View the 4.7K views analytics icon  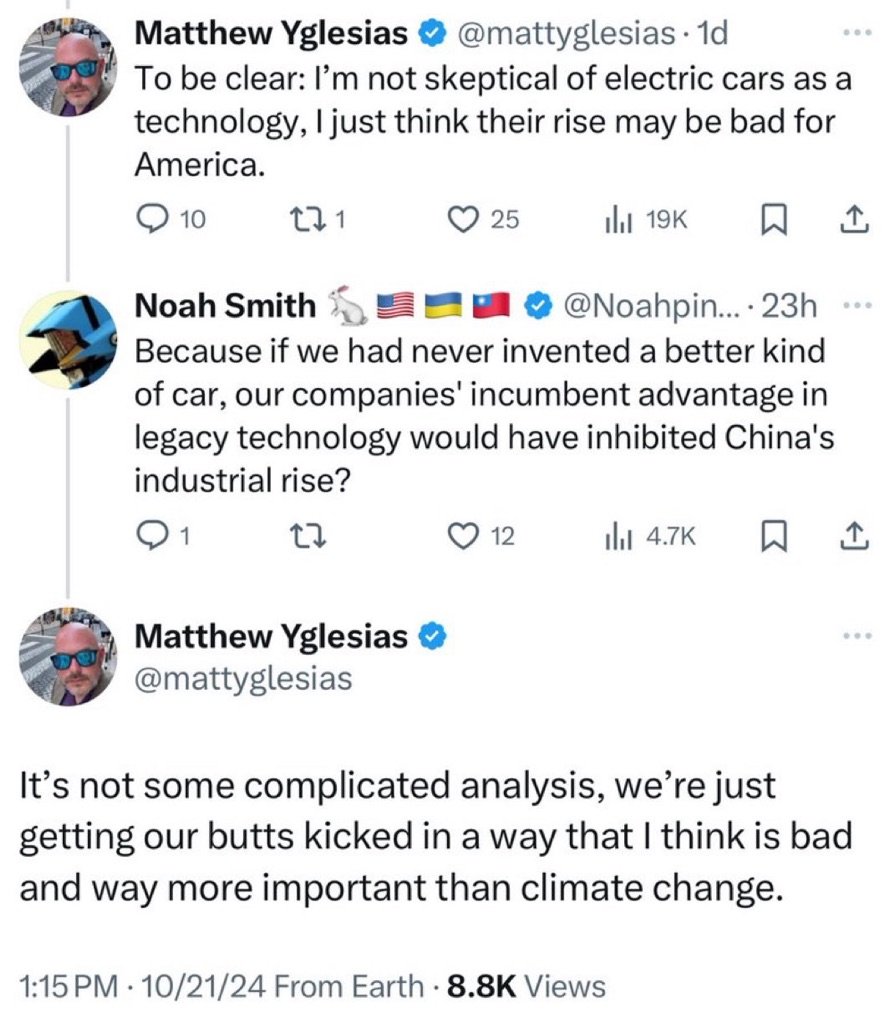pyautogui.click(x=617, y=537)
